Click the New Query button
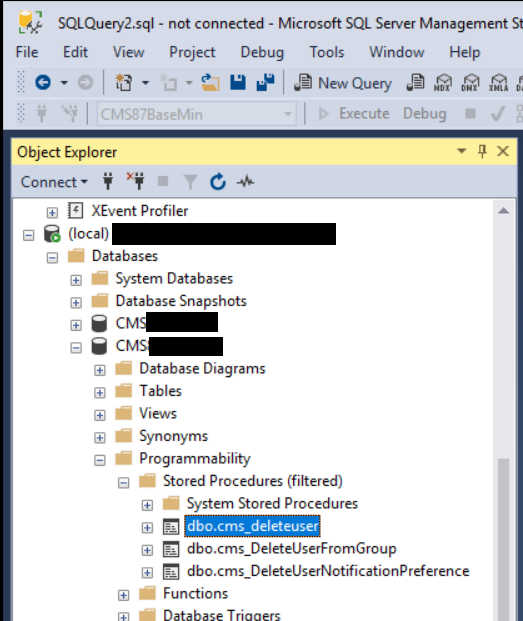The image size is (523, 621). [343, 83]
